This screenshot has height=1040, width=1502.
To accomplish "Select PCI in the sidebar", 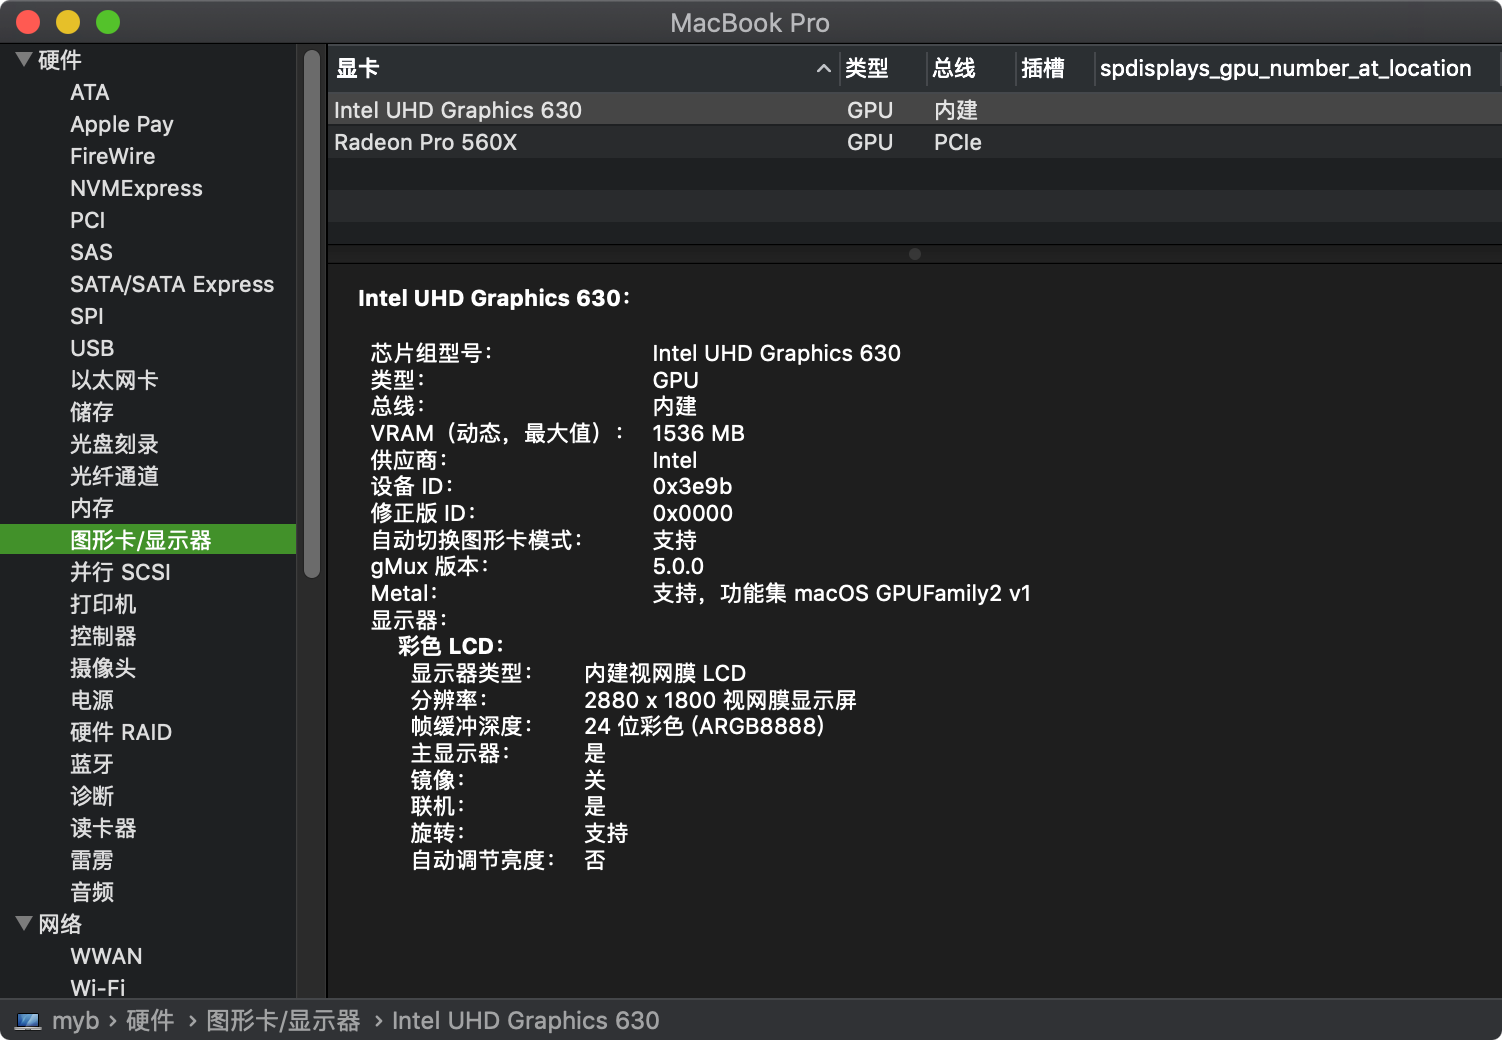I will pos(88,221).
